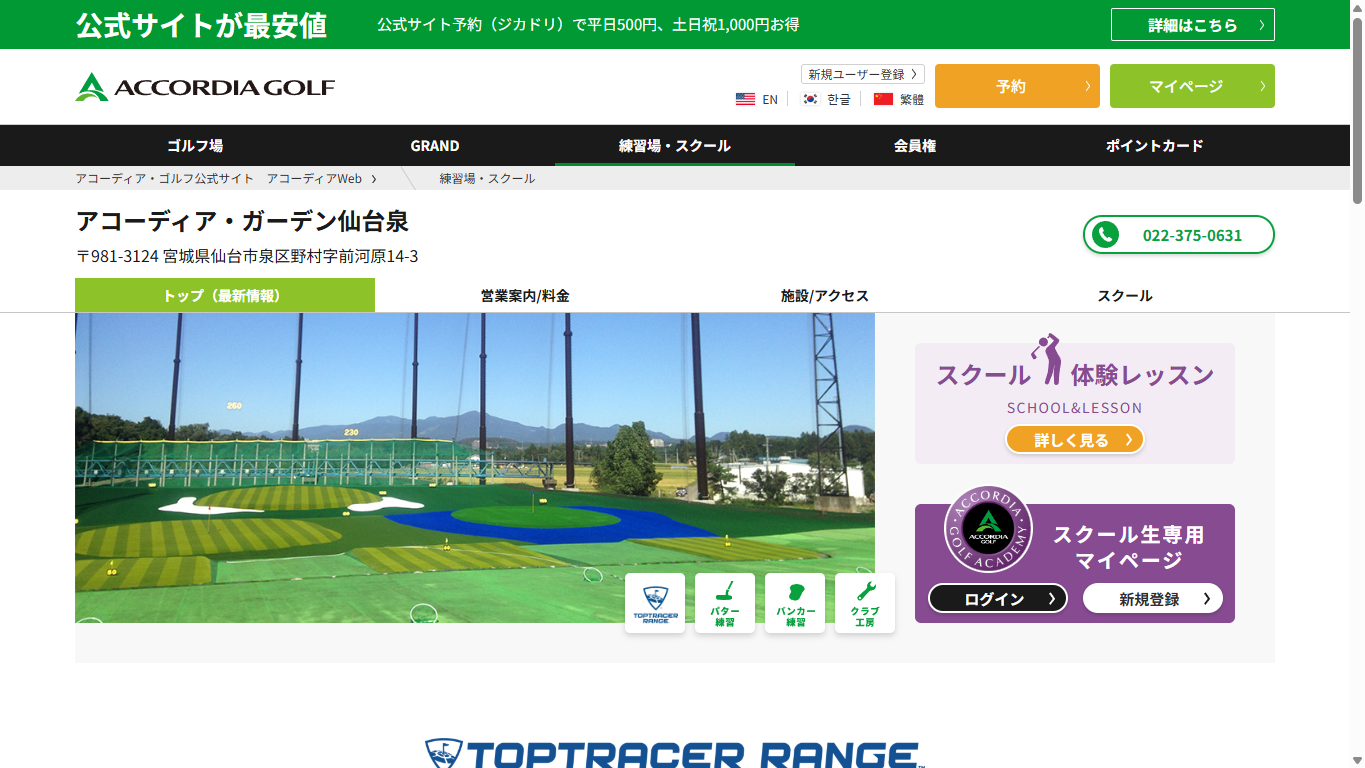This screenshot has height=768, width=1365.
Task: Click the orange 予約 reservation button
Action: coord(1017,86)
